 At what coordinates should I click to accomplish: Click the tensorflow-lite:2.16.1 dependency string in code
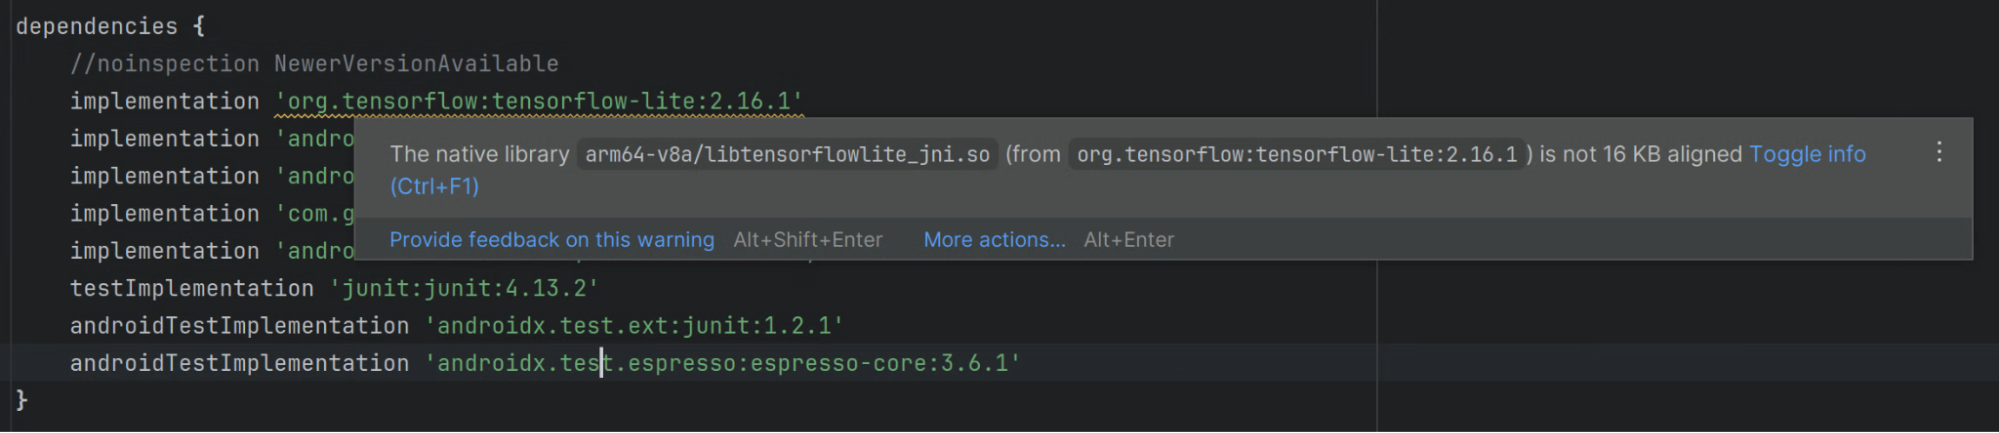click(x=539, y=101)
